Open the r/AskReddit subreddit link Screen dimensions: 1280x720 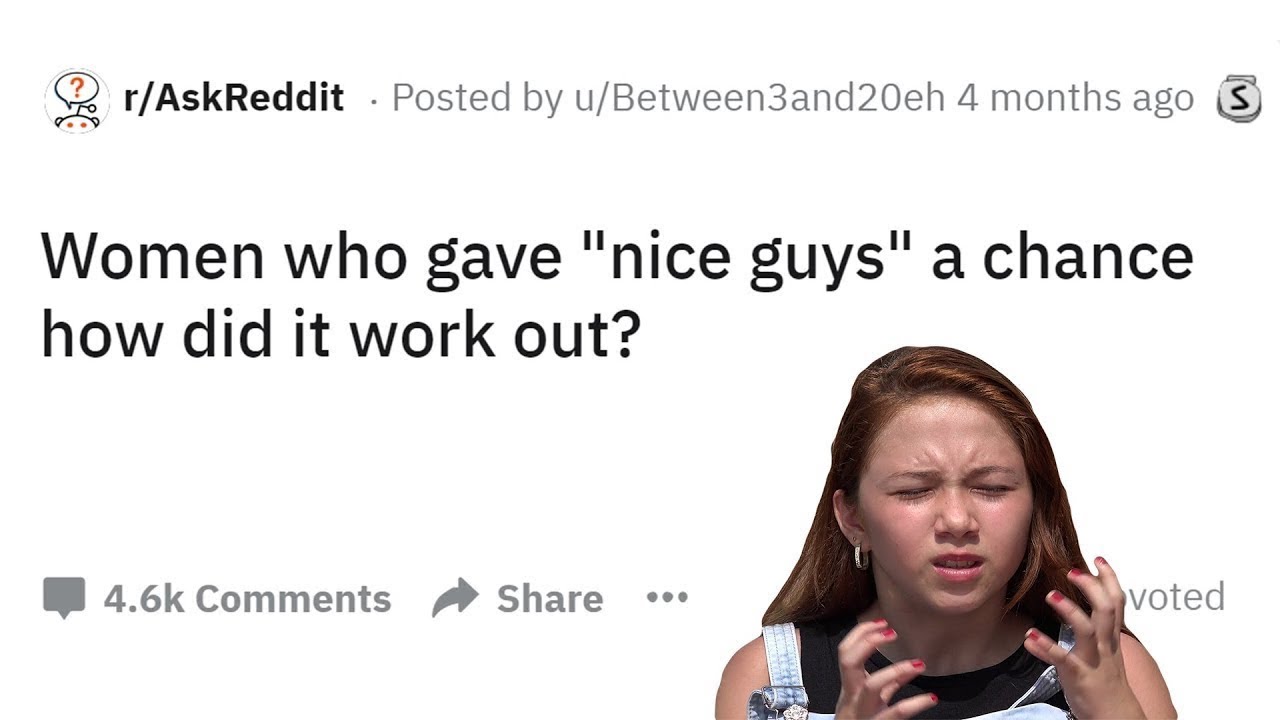(233, 98)
